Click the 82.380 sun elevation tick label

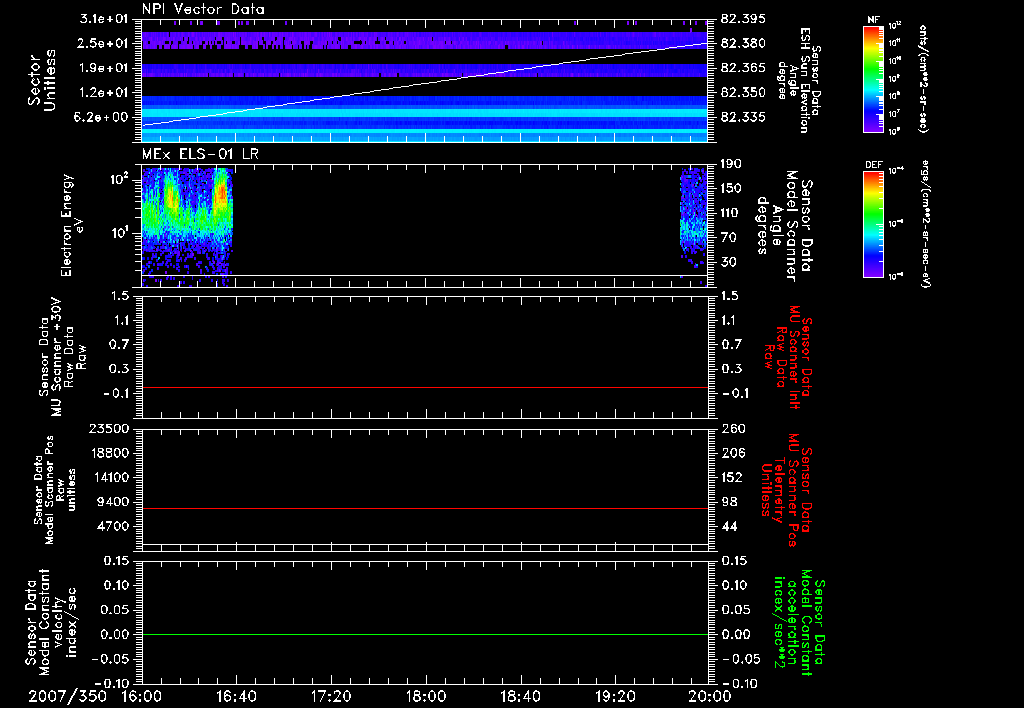[x=743, y=43]
